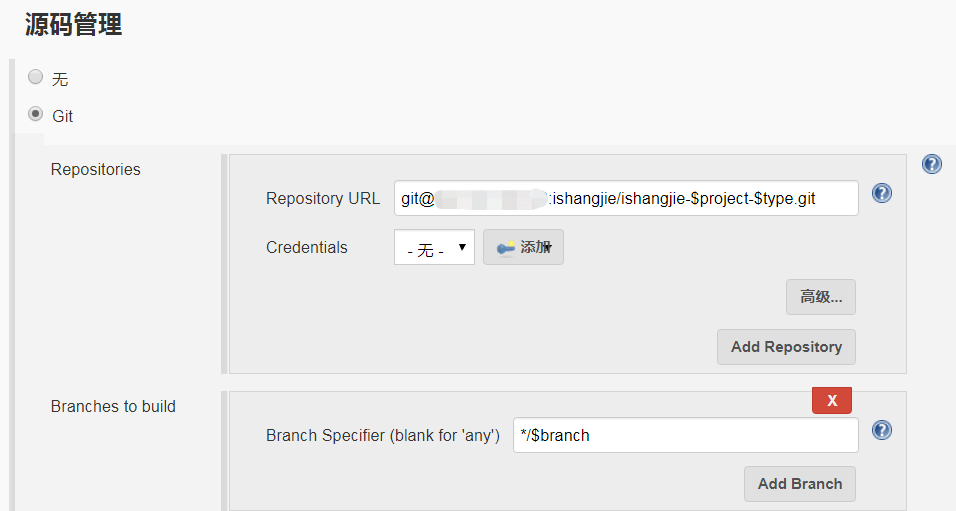Screen dimensions: 956x511
Task: Select the 无 source control radio
Action: 35,77
